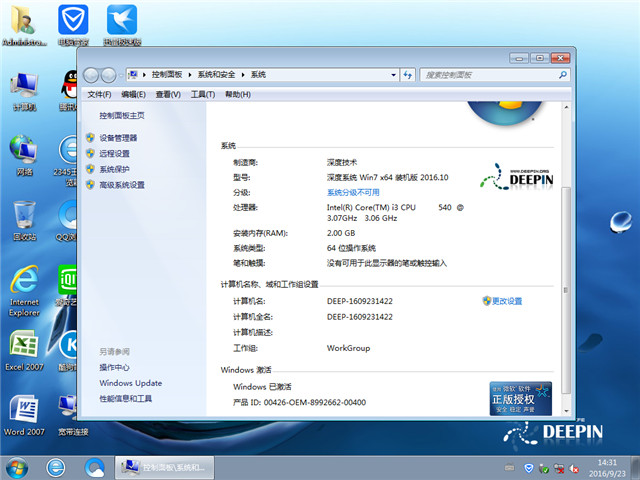Open the blue shield security manager desktop icon

point(73,24)
